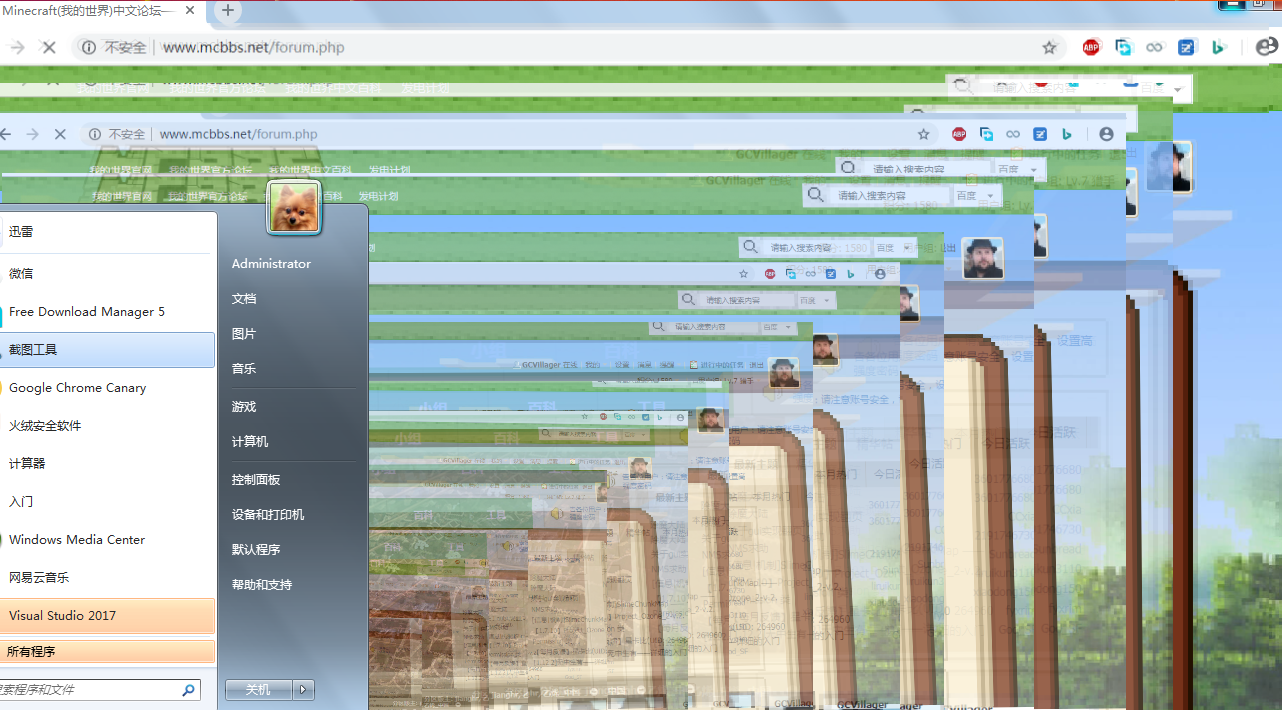Open a new tab with the plus button
This screenshot has width=1282, height=710.
[x=228, y=11]
